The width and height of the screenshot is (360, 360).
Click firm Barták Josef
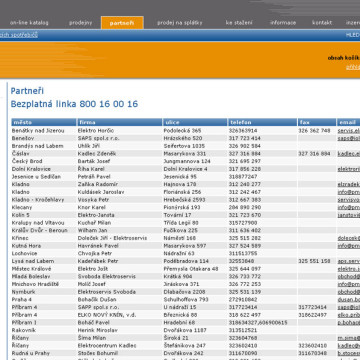[x=94, y=161]
